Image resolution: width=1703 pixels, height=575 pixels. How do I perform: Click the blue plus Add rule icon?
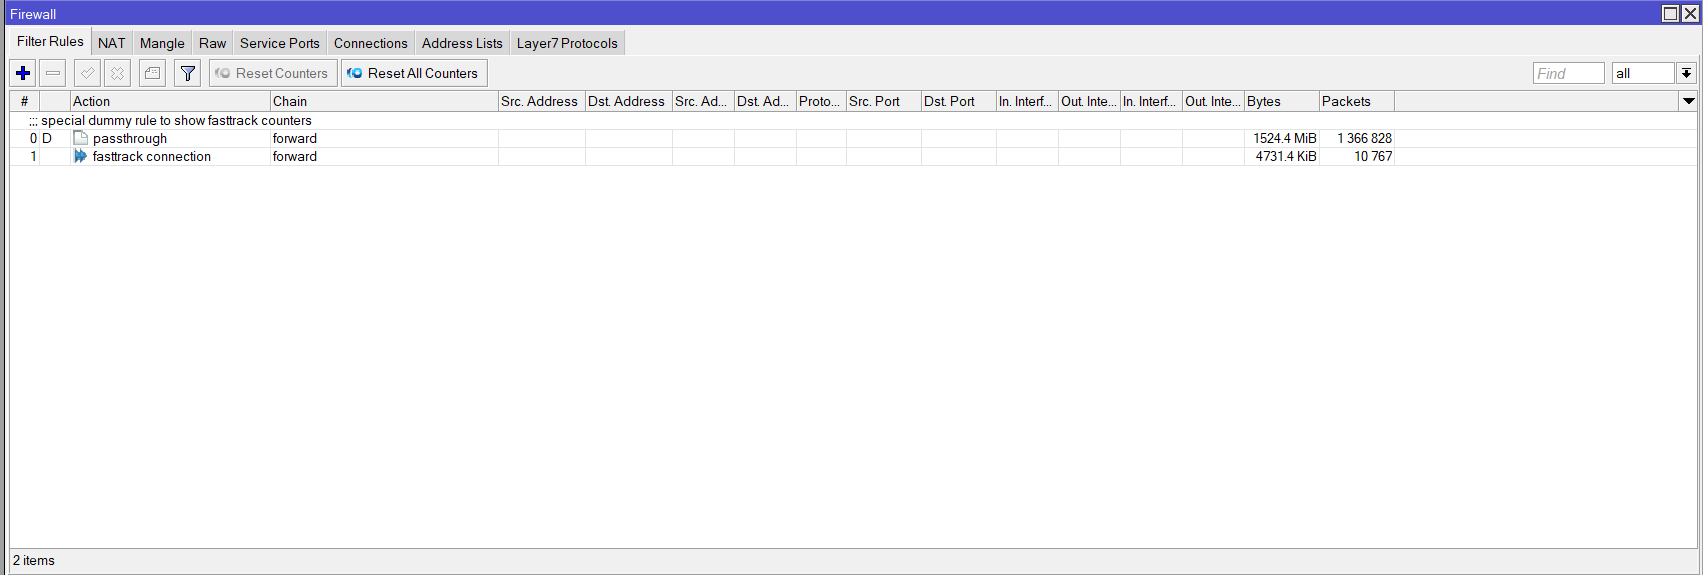point(23,73)
